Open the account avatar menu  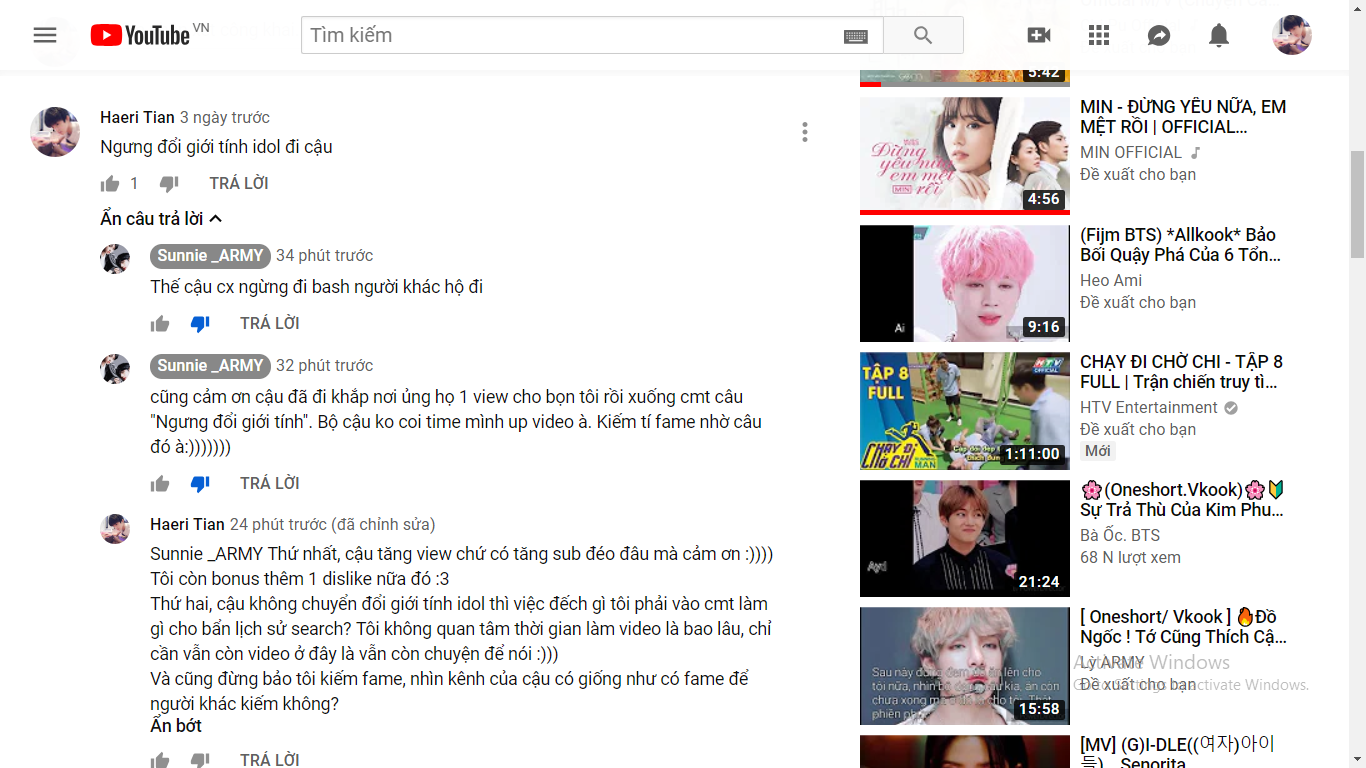(x=1292, y=35)
